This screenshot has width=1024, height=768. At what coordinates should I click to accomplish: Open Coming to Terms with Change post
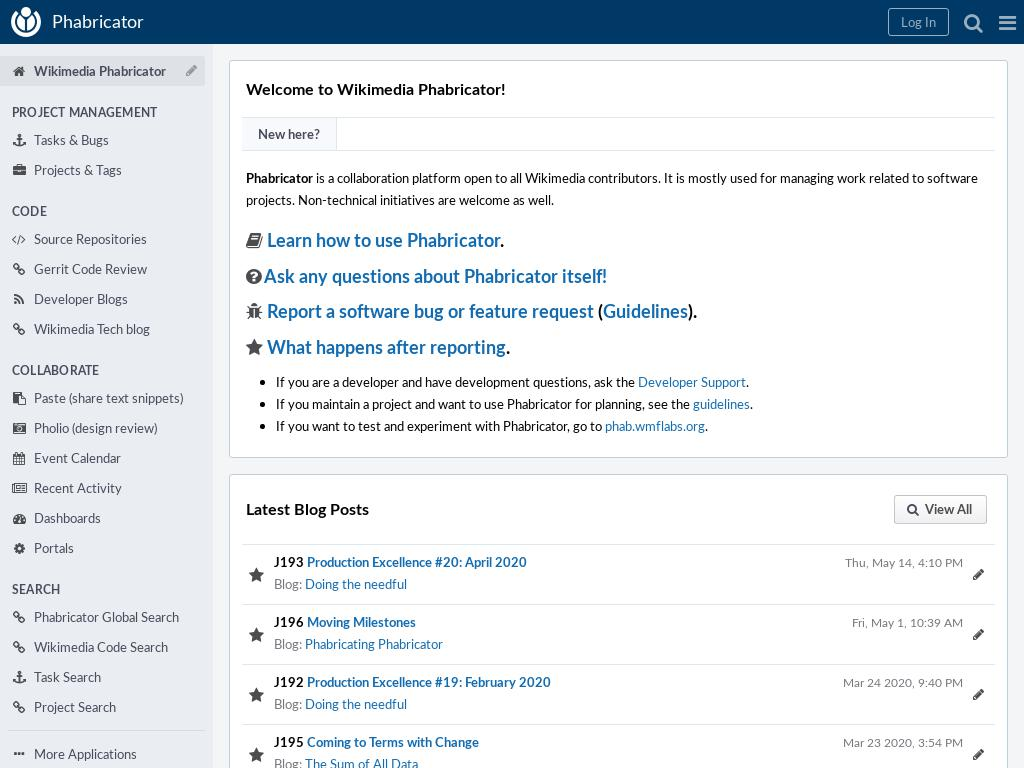[392, 743]
